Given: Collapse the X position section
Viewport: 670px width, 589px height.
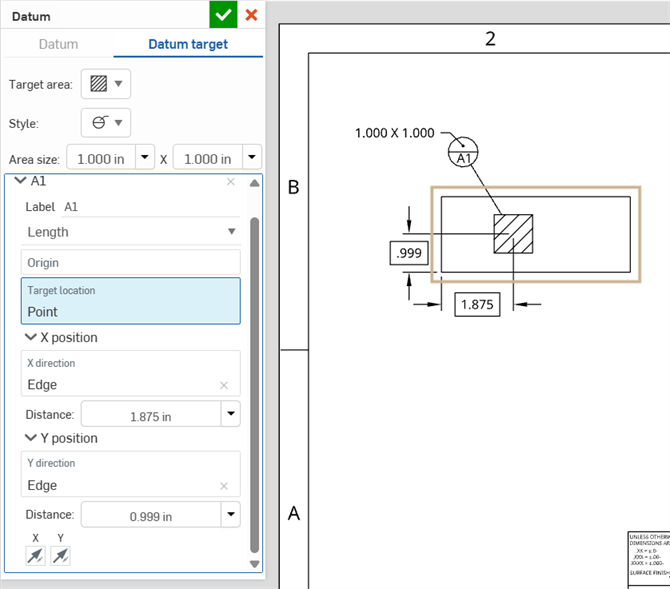Looking at the screenshot, I should 29,338.
